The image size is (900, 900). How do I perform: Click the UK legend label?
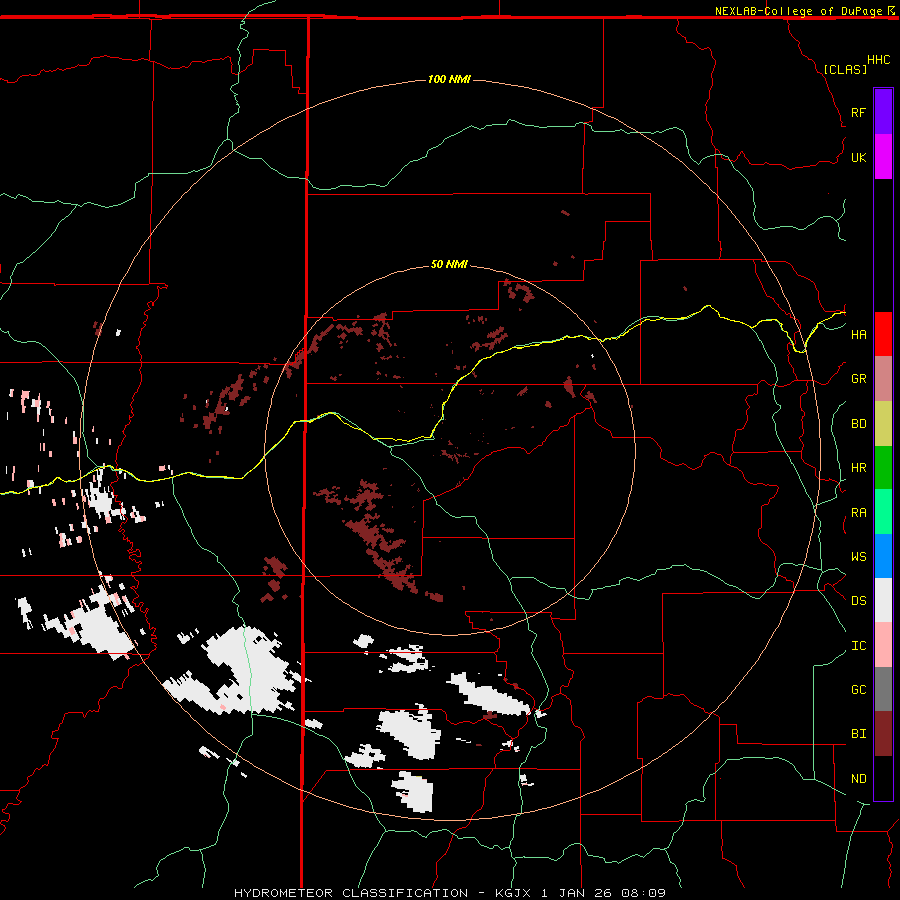click(858, 157)
